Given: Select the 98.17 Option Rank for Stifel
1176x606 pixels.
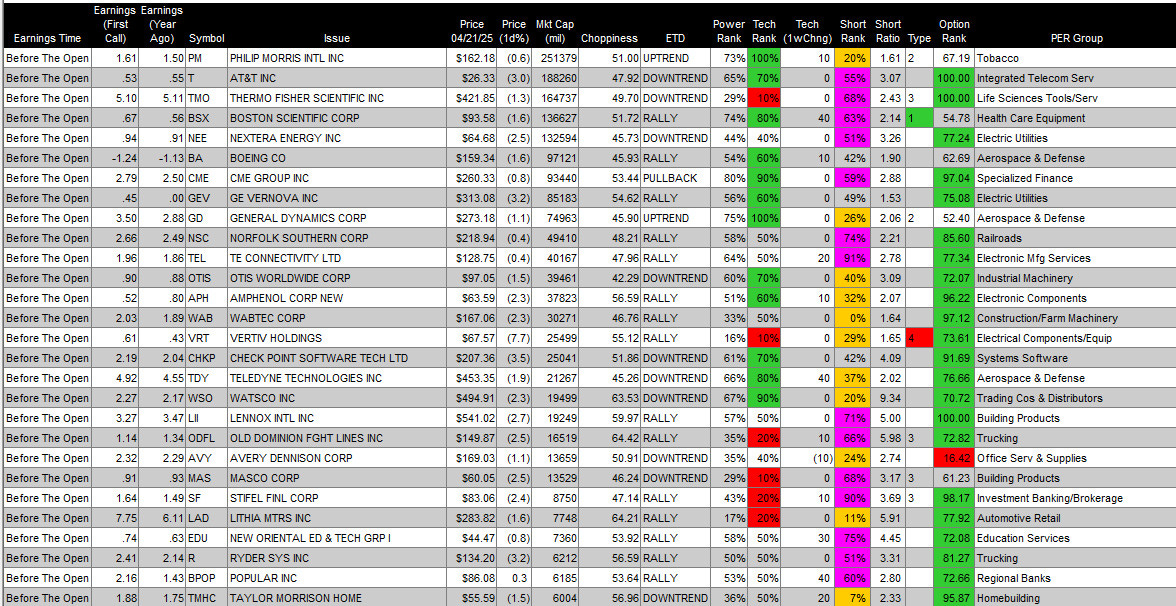Looking at the screenshot, I should click(953, 498).
